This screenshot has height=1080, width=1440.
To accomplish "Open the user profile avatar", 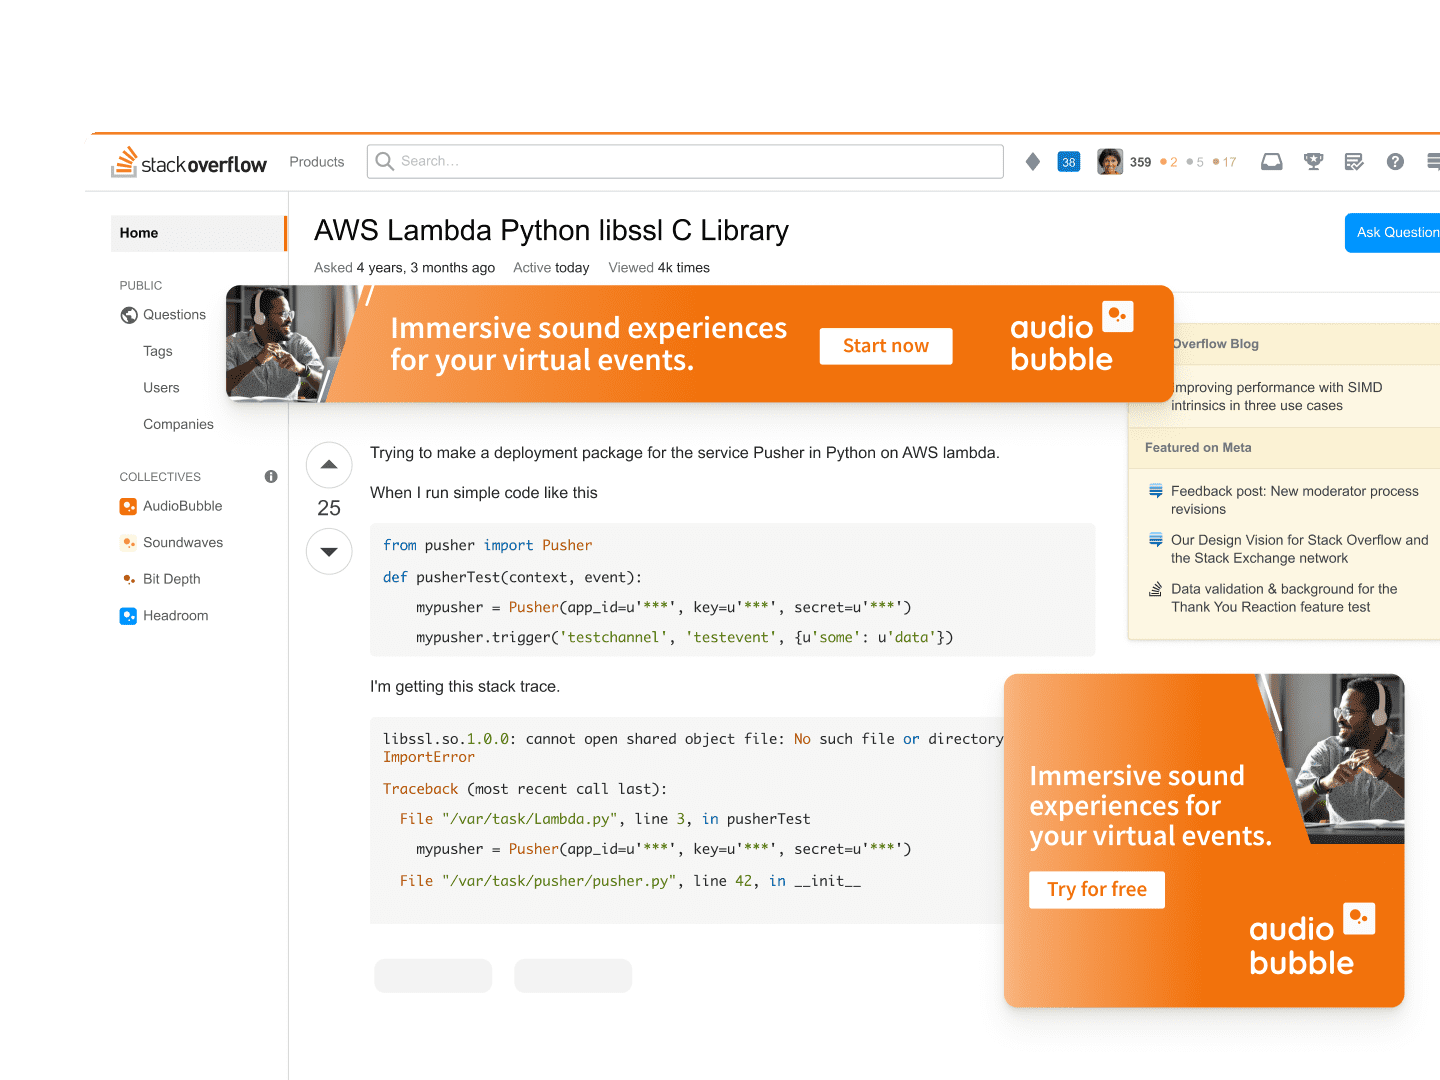I will coord(1110,161).
